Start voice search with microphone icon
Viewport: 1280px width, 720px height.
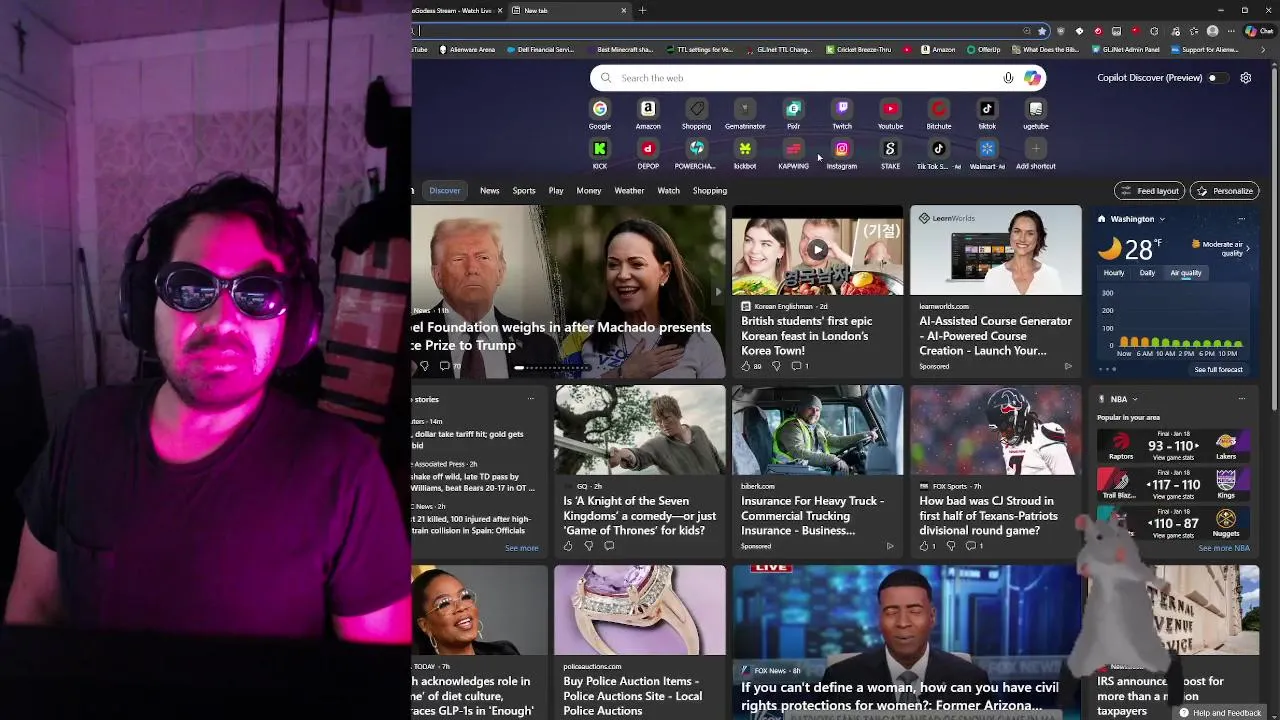[x=1008, y=78]
